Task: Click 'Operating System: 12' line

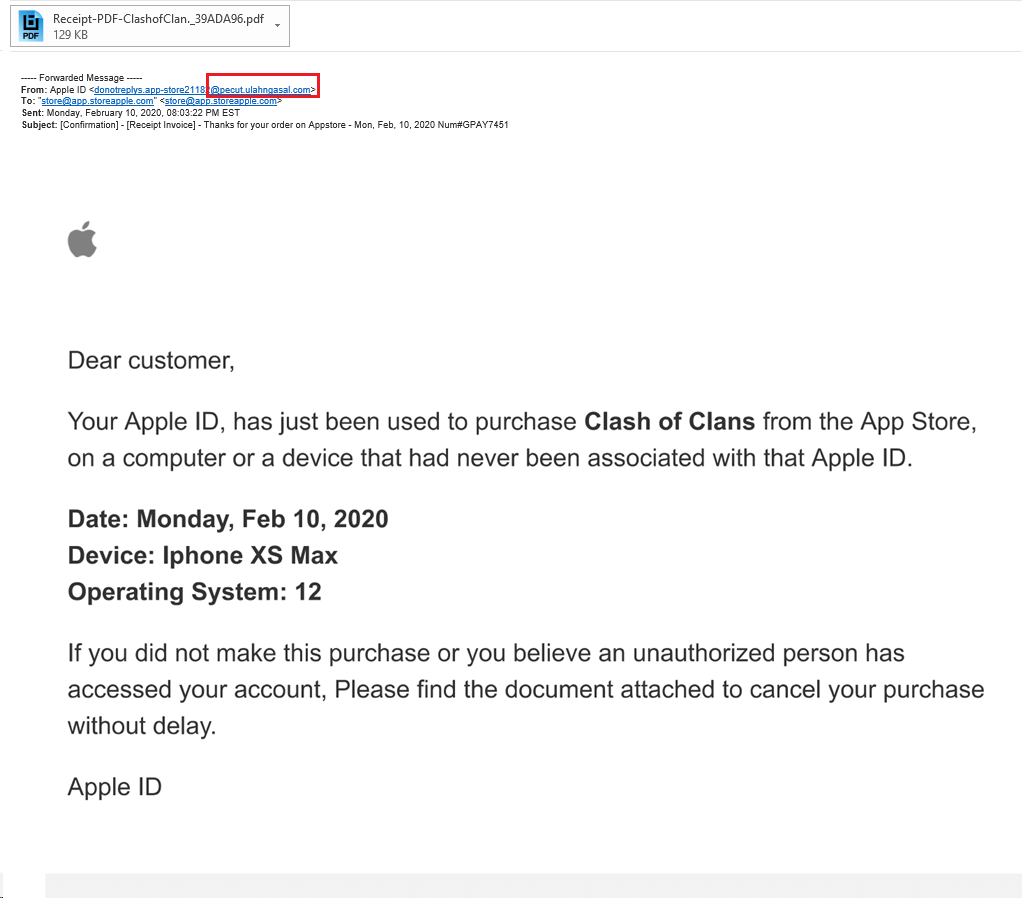Action: [x=195, y=592]
